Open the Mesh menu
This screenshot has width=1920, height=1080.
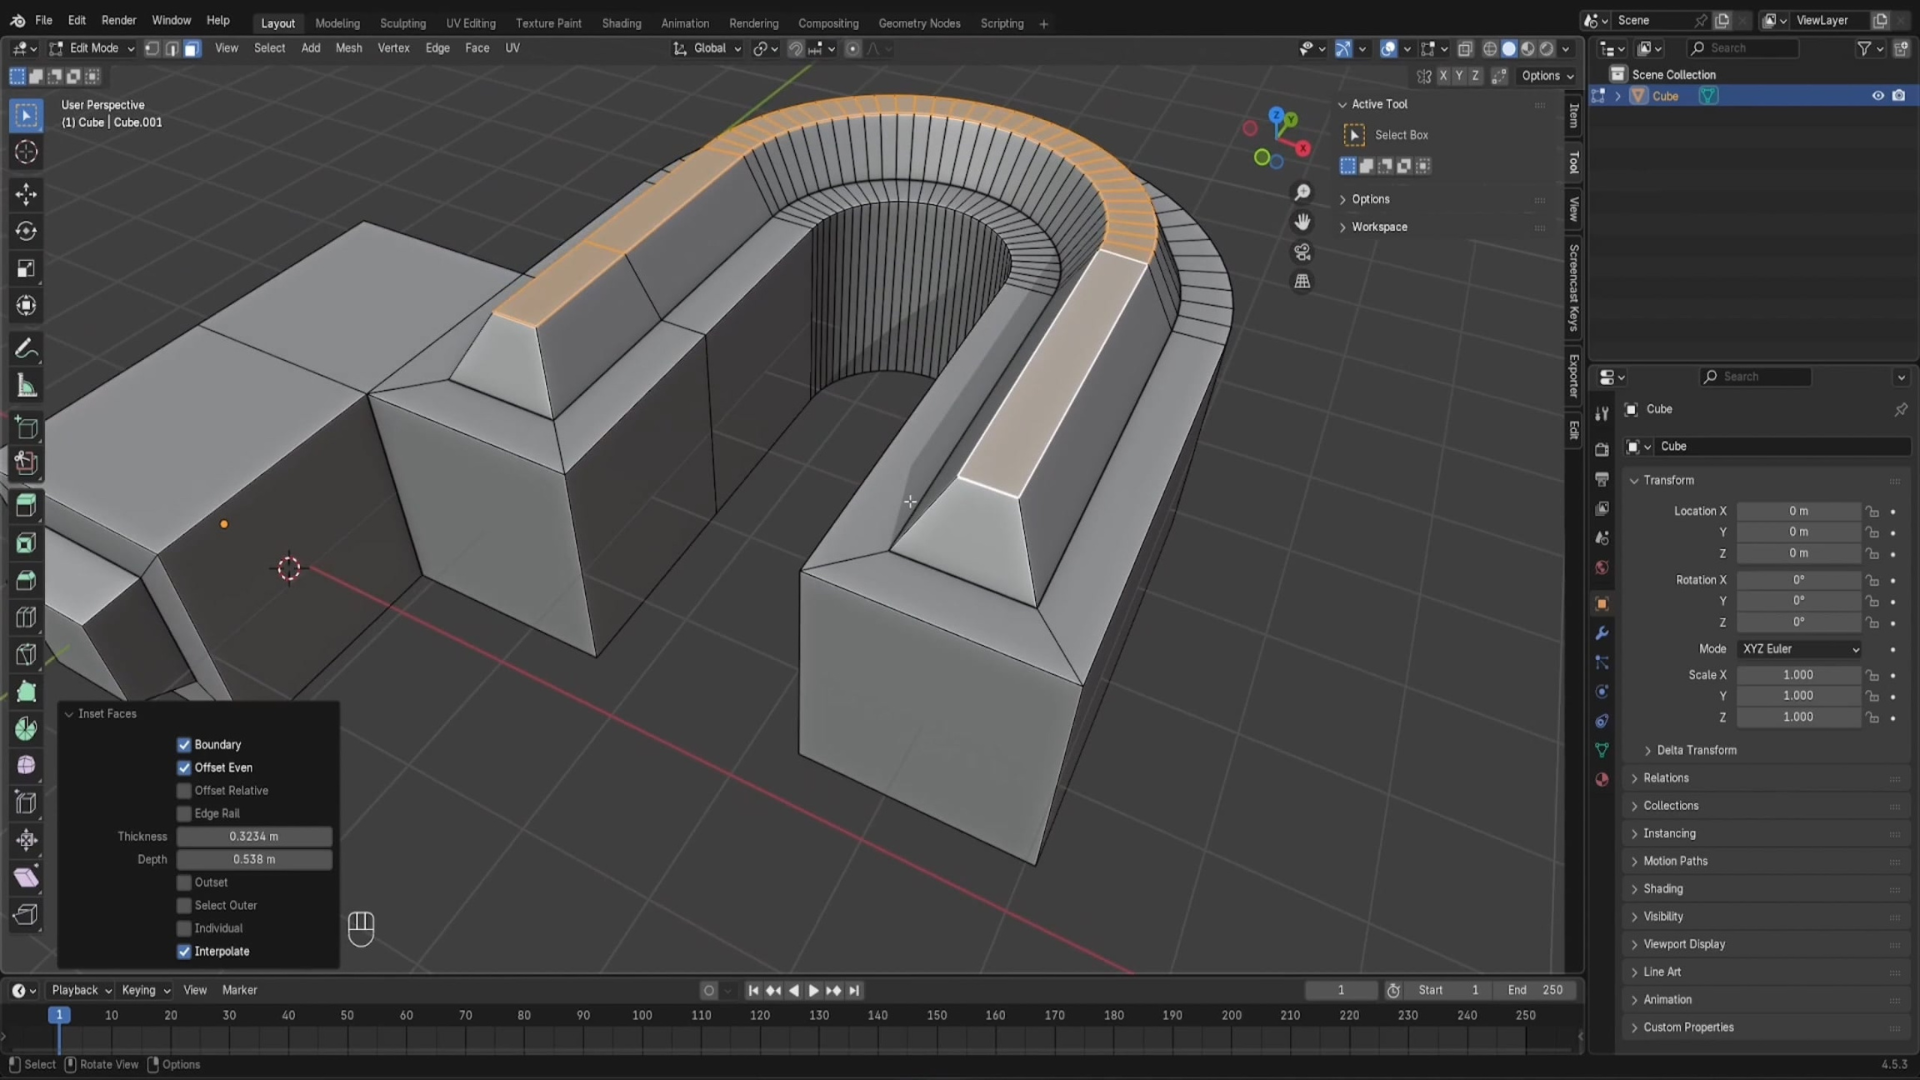(348, 48)
